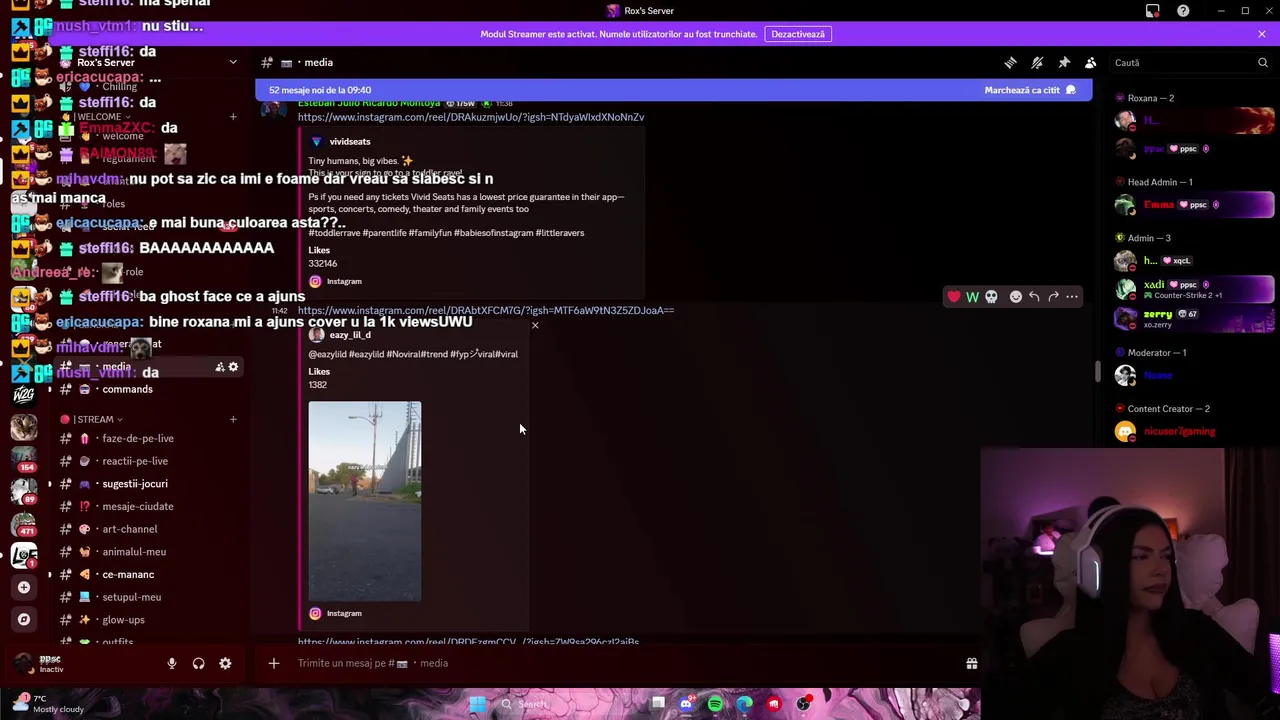
Task: Open the instagram reel link DRAbtXFCM7G
Action: tap(486, 310)
